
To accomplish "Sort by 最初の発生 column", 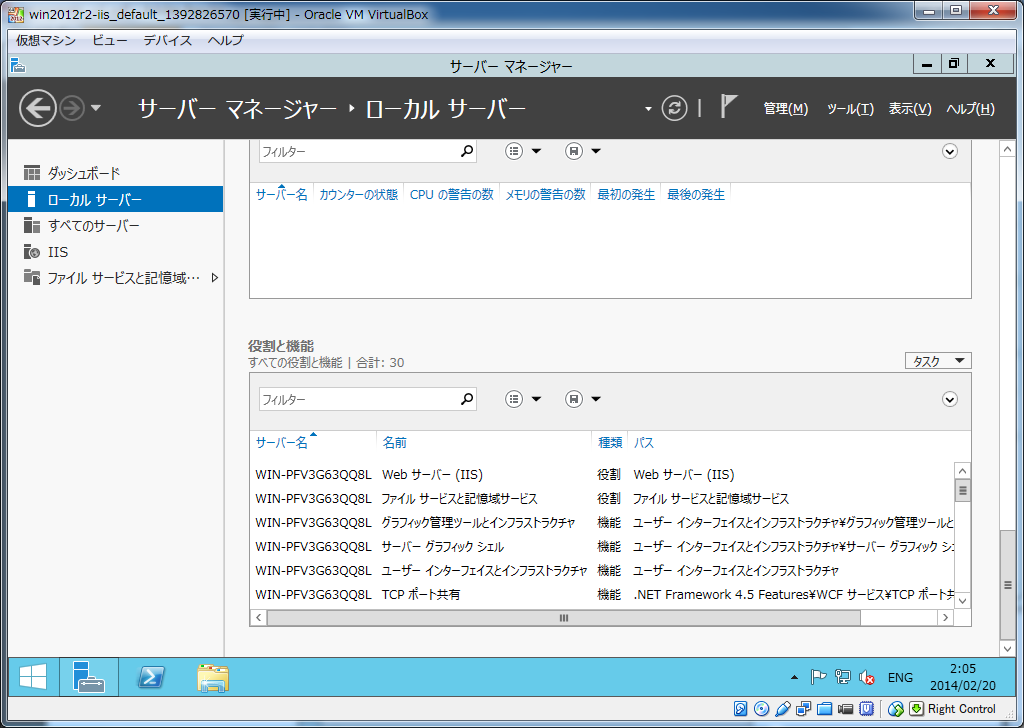I will pyautogui.click(x=626, y=195).
